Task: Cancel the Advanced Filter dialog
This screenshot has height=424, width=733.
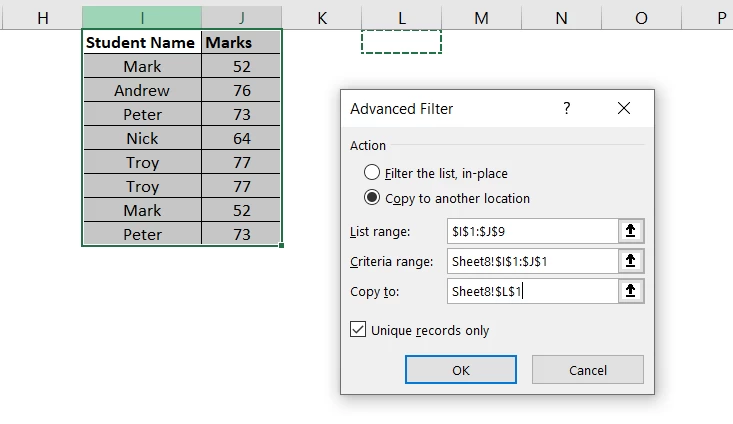Action: [x=588, y=370]
